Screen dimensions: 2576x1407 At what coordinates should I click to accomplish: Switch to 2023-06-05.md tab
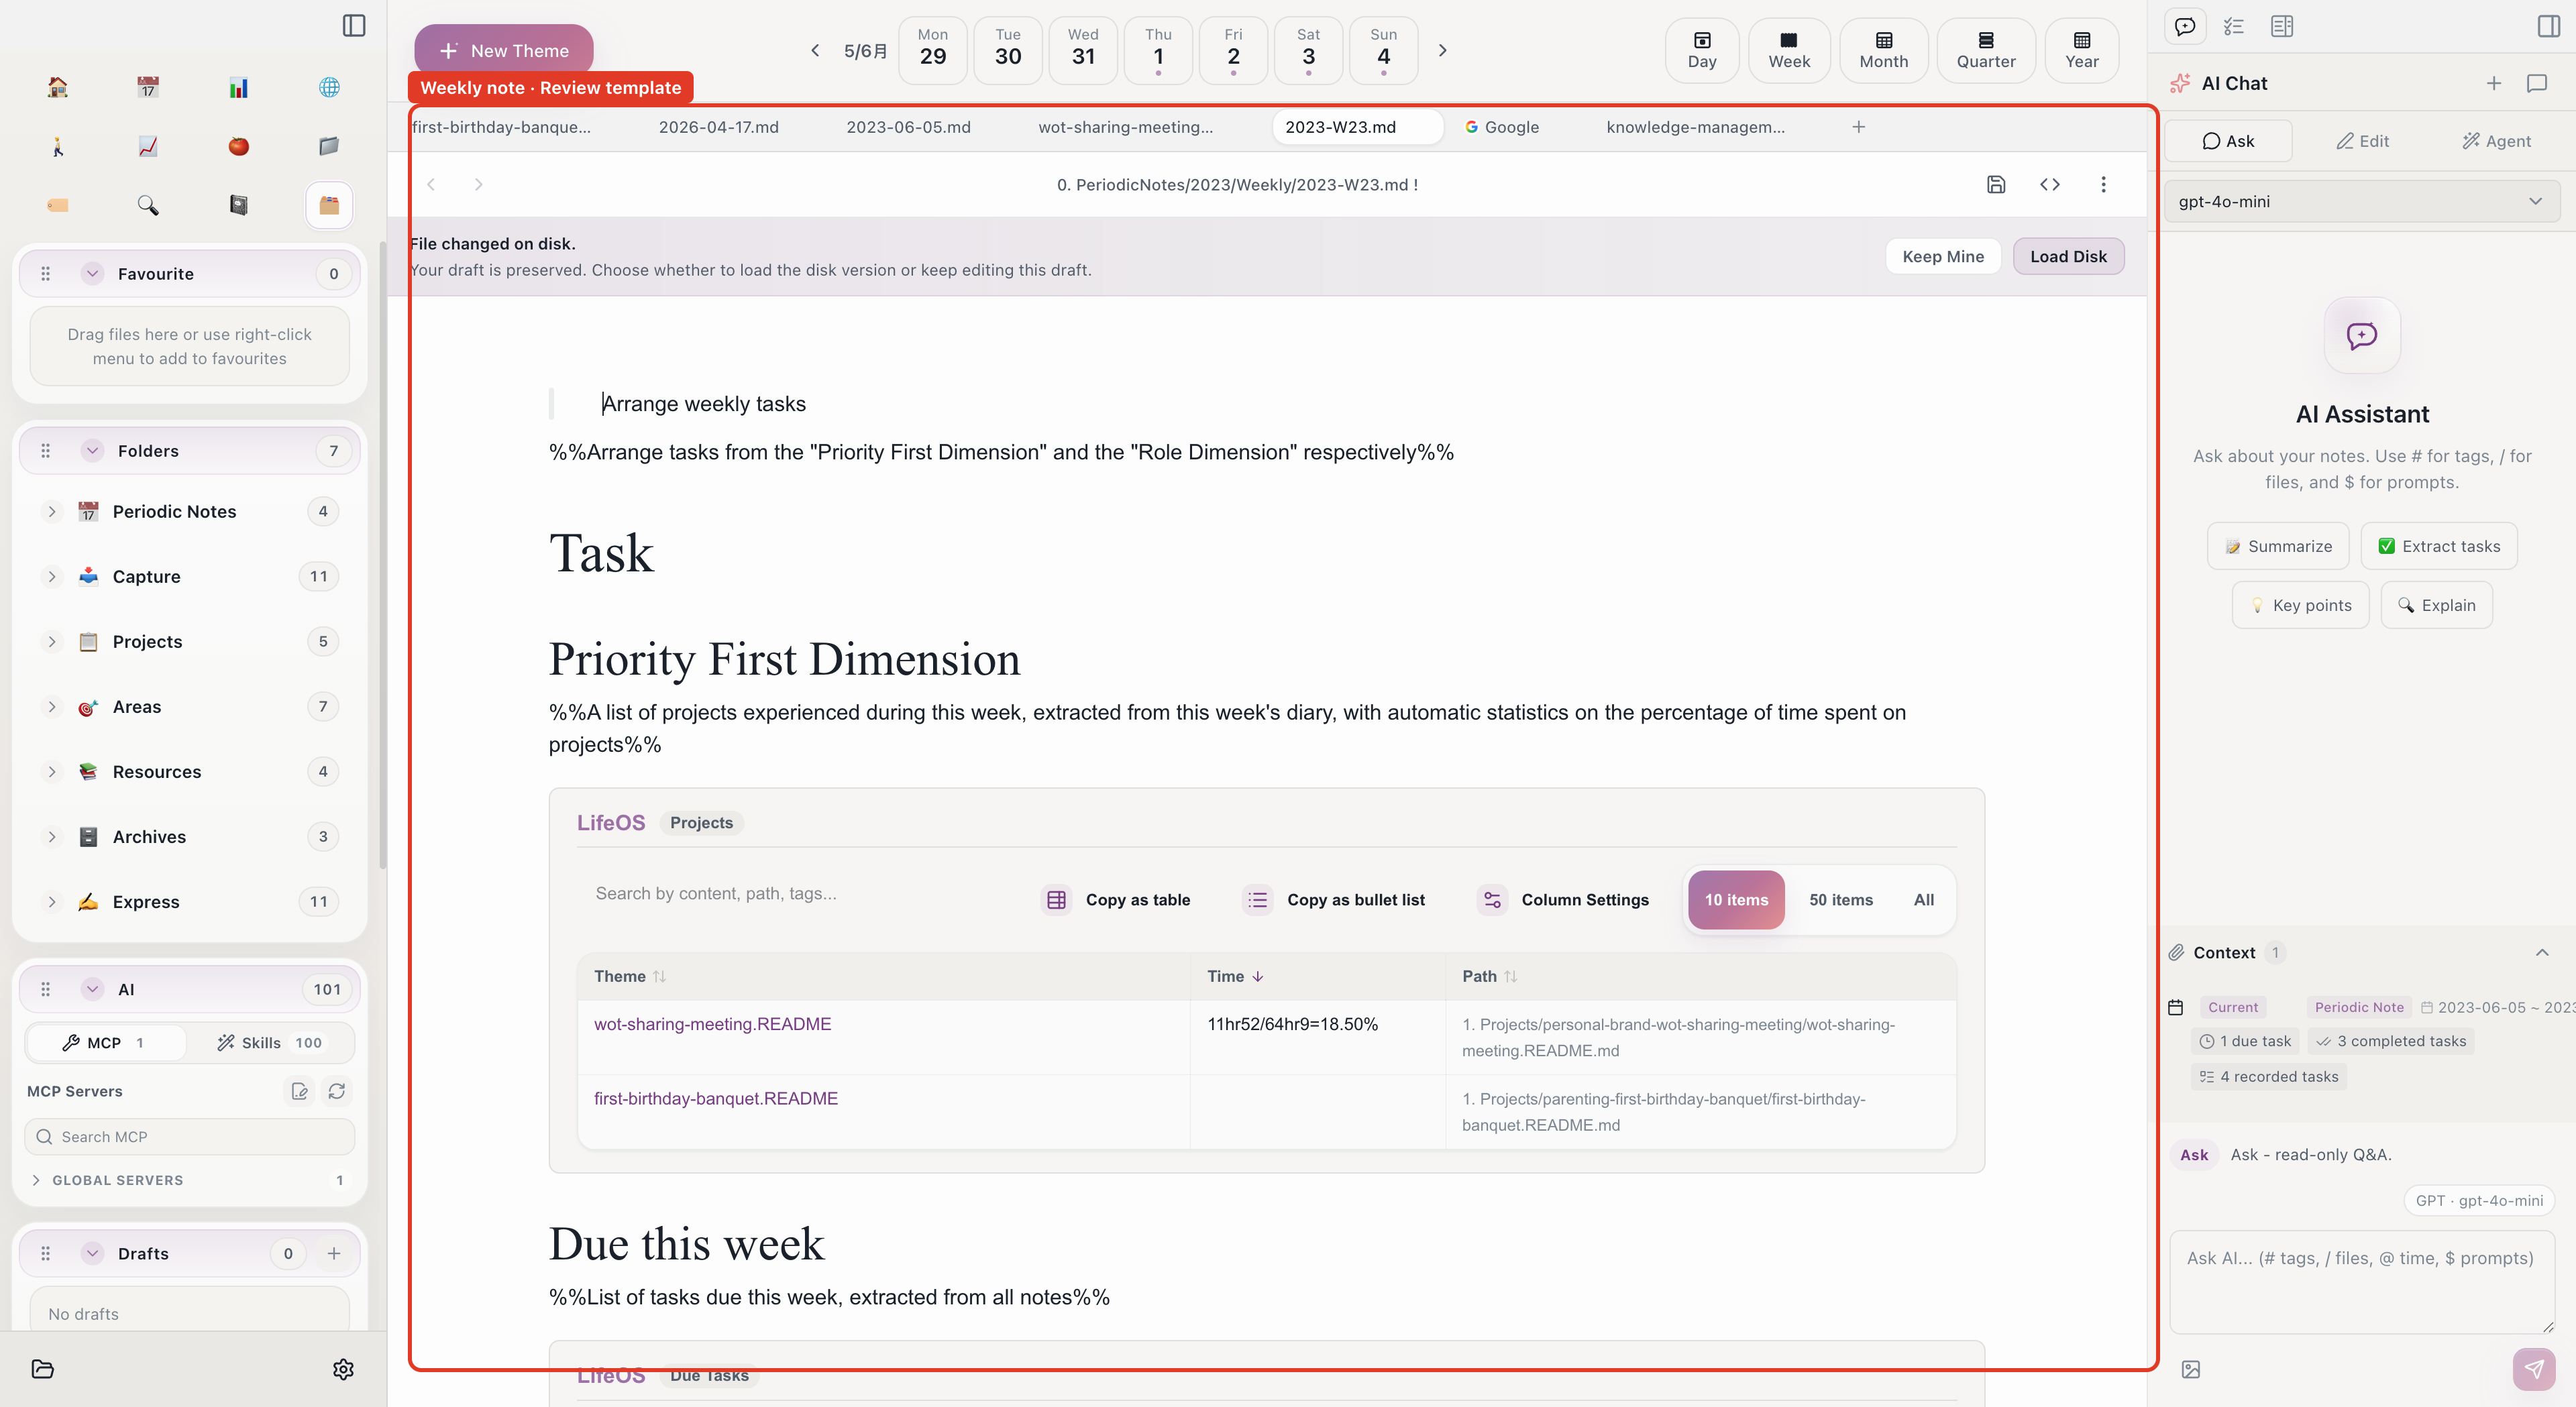coord(908,127)
